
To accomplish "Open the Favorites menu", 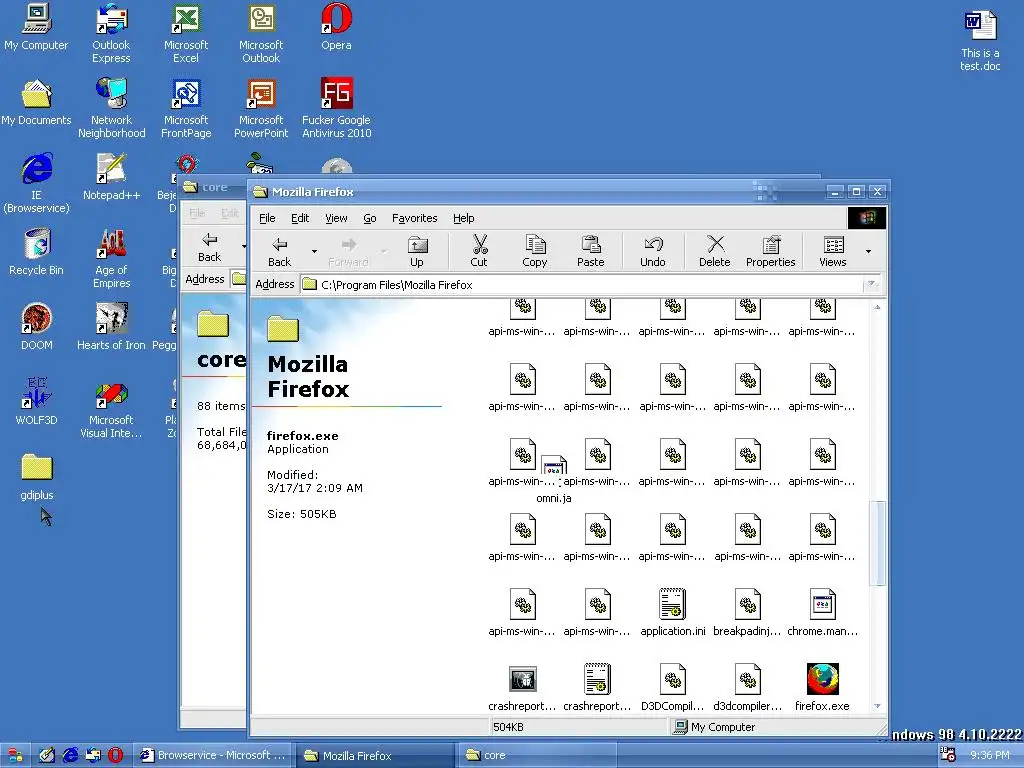I will 415,218.
